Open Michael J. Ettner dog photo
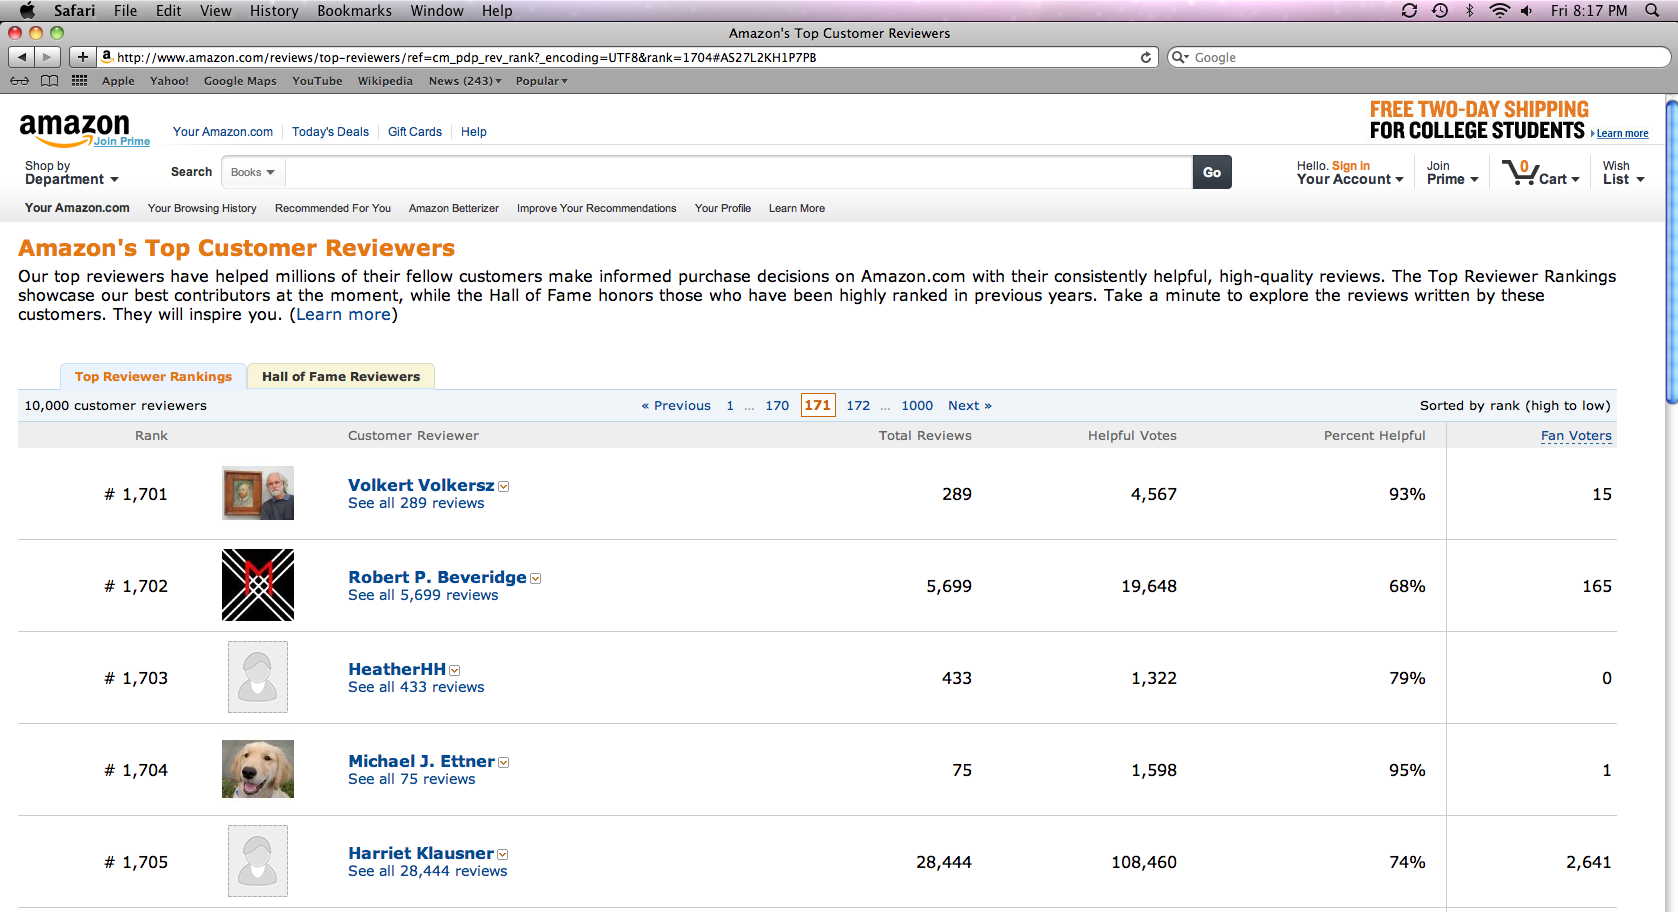Screen dimensions: 1678x912 [x=258, y=769]
